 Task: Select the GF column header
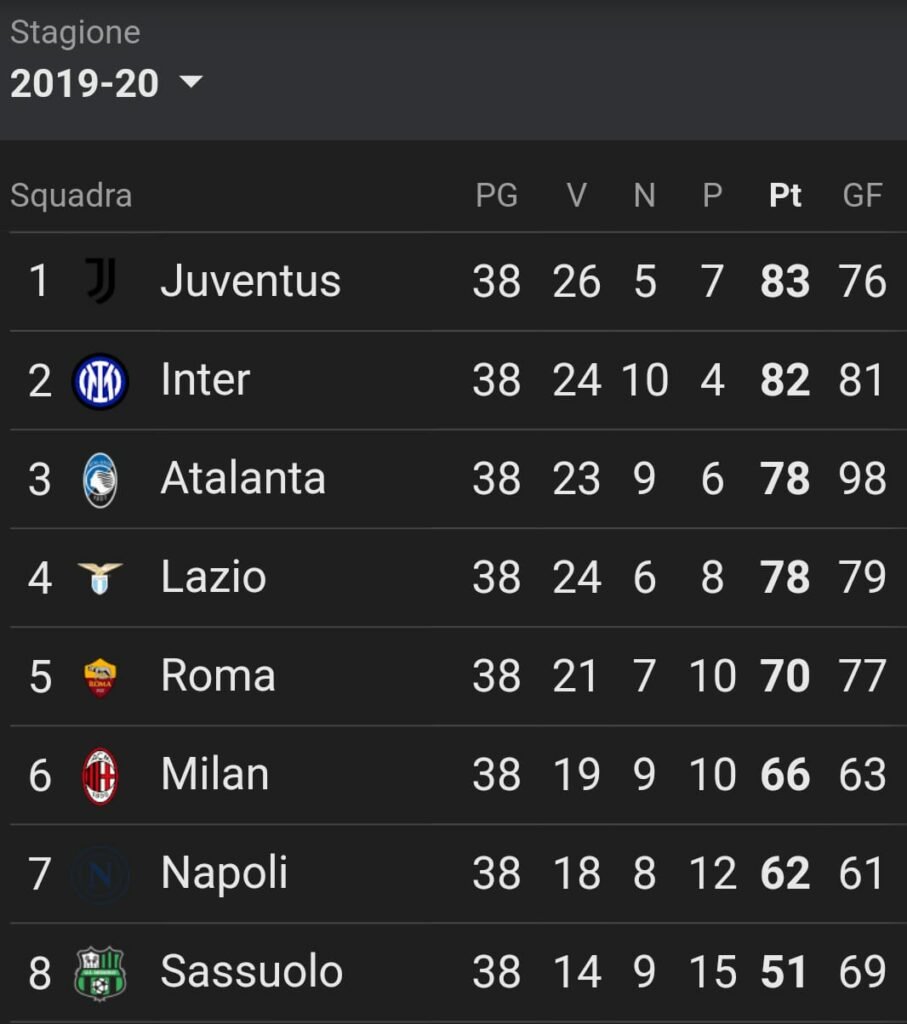tap(863, 195)
